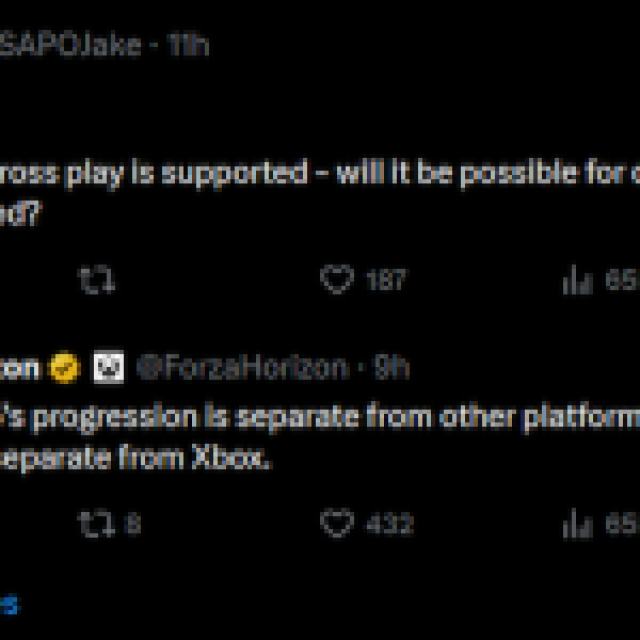
Task: Click the blue link at the bottom left
Action: click(x=8, y=603)
